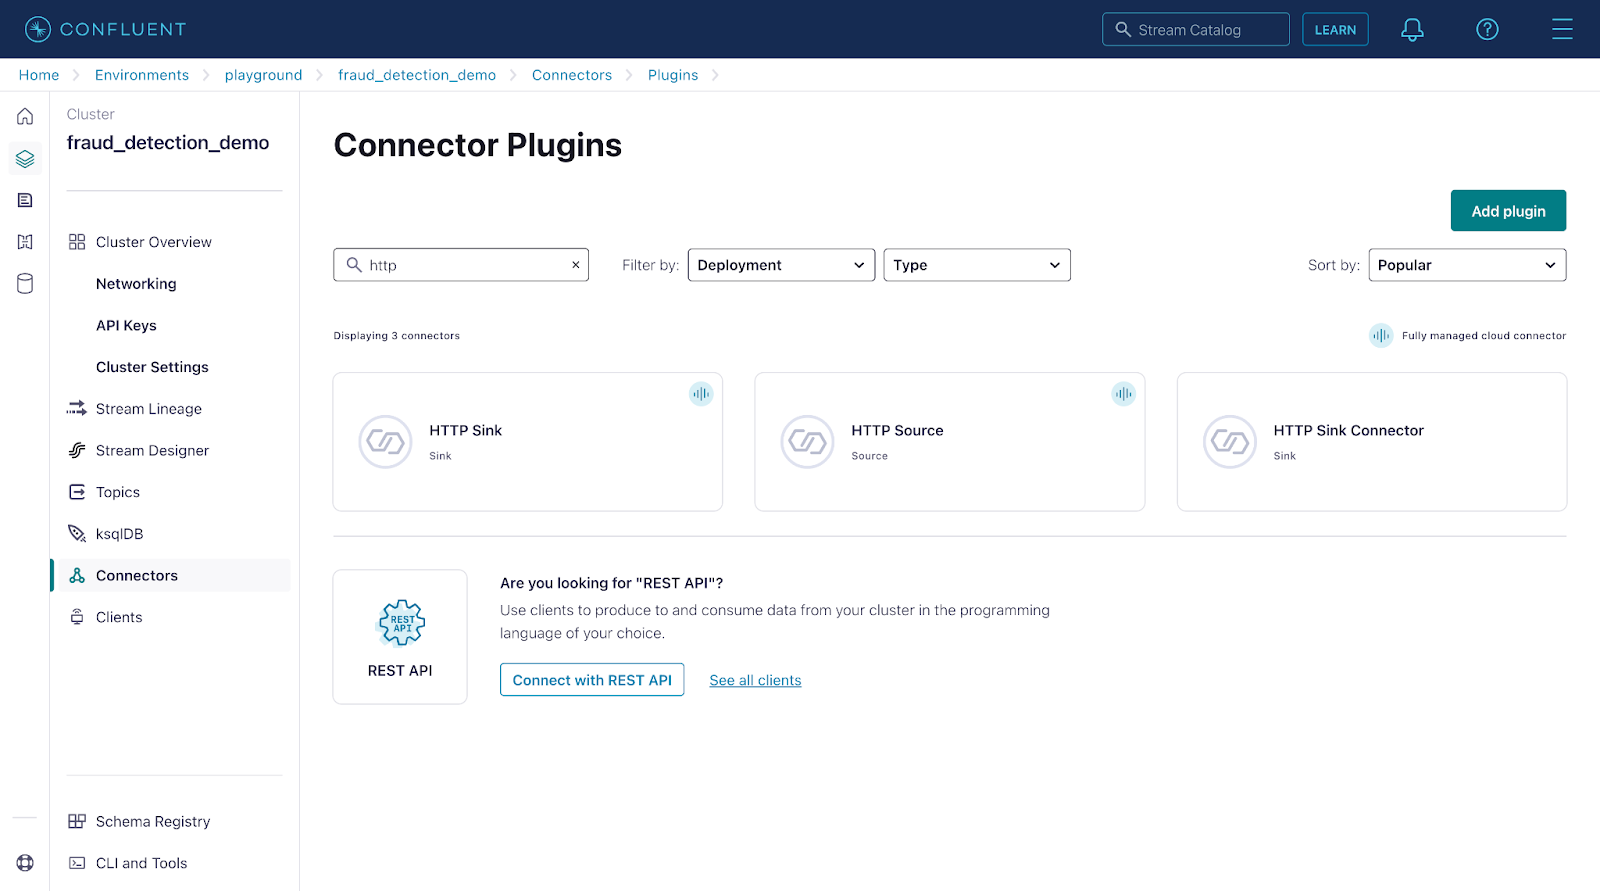Go to Clients page
Image resolution: width=1600 pixels, height=891 pixels.
click(119, 617)
